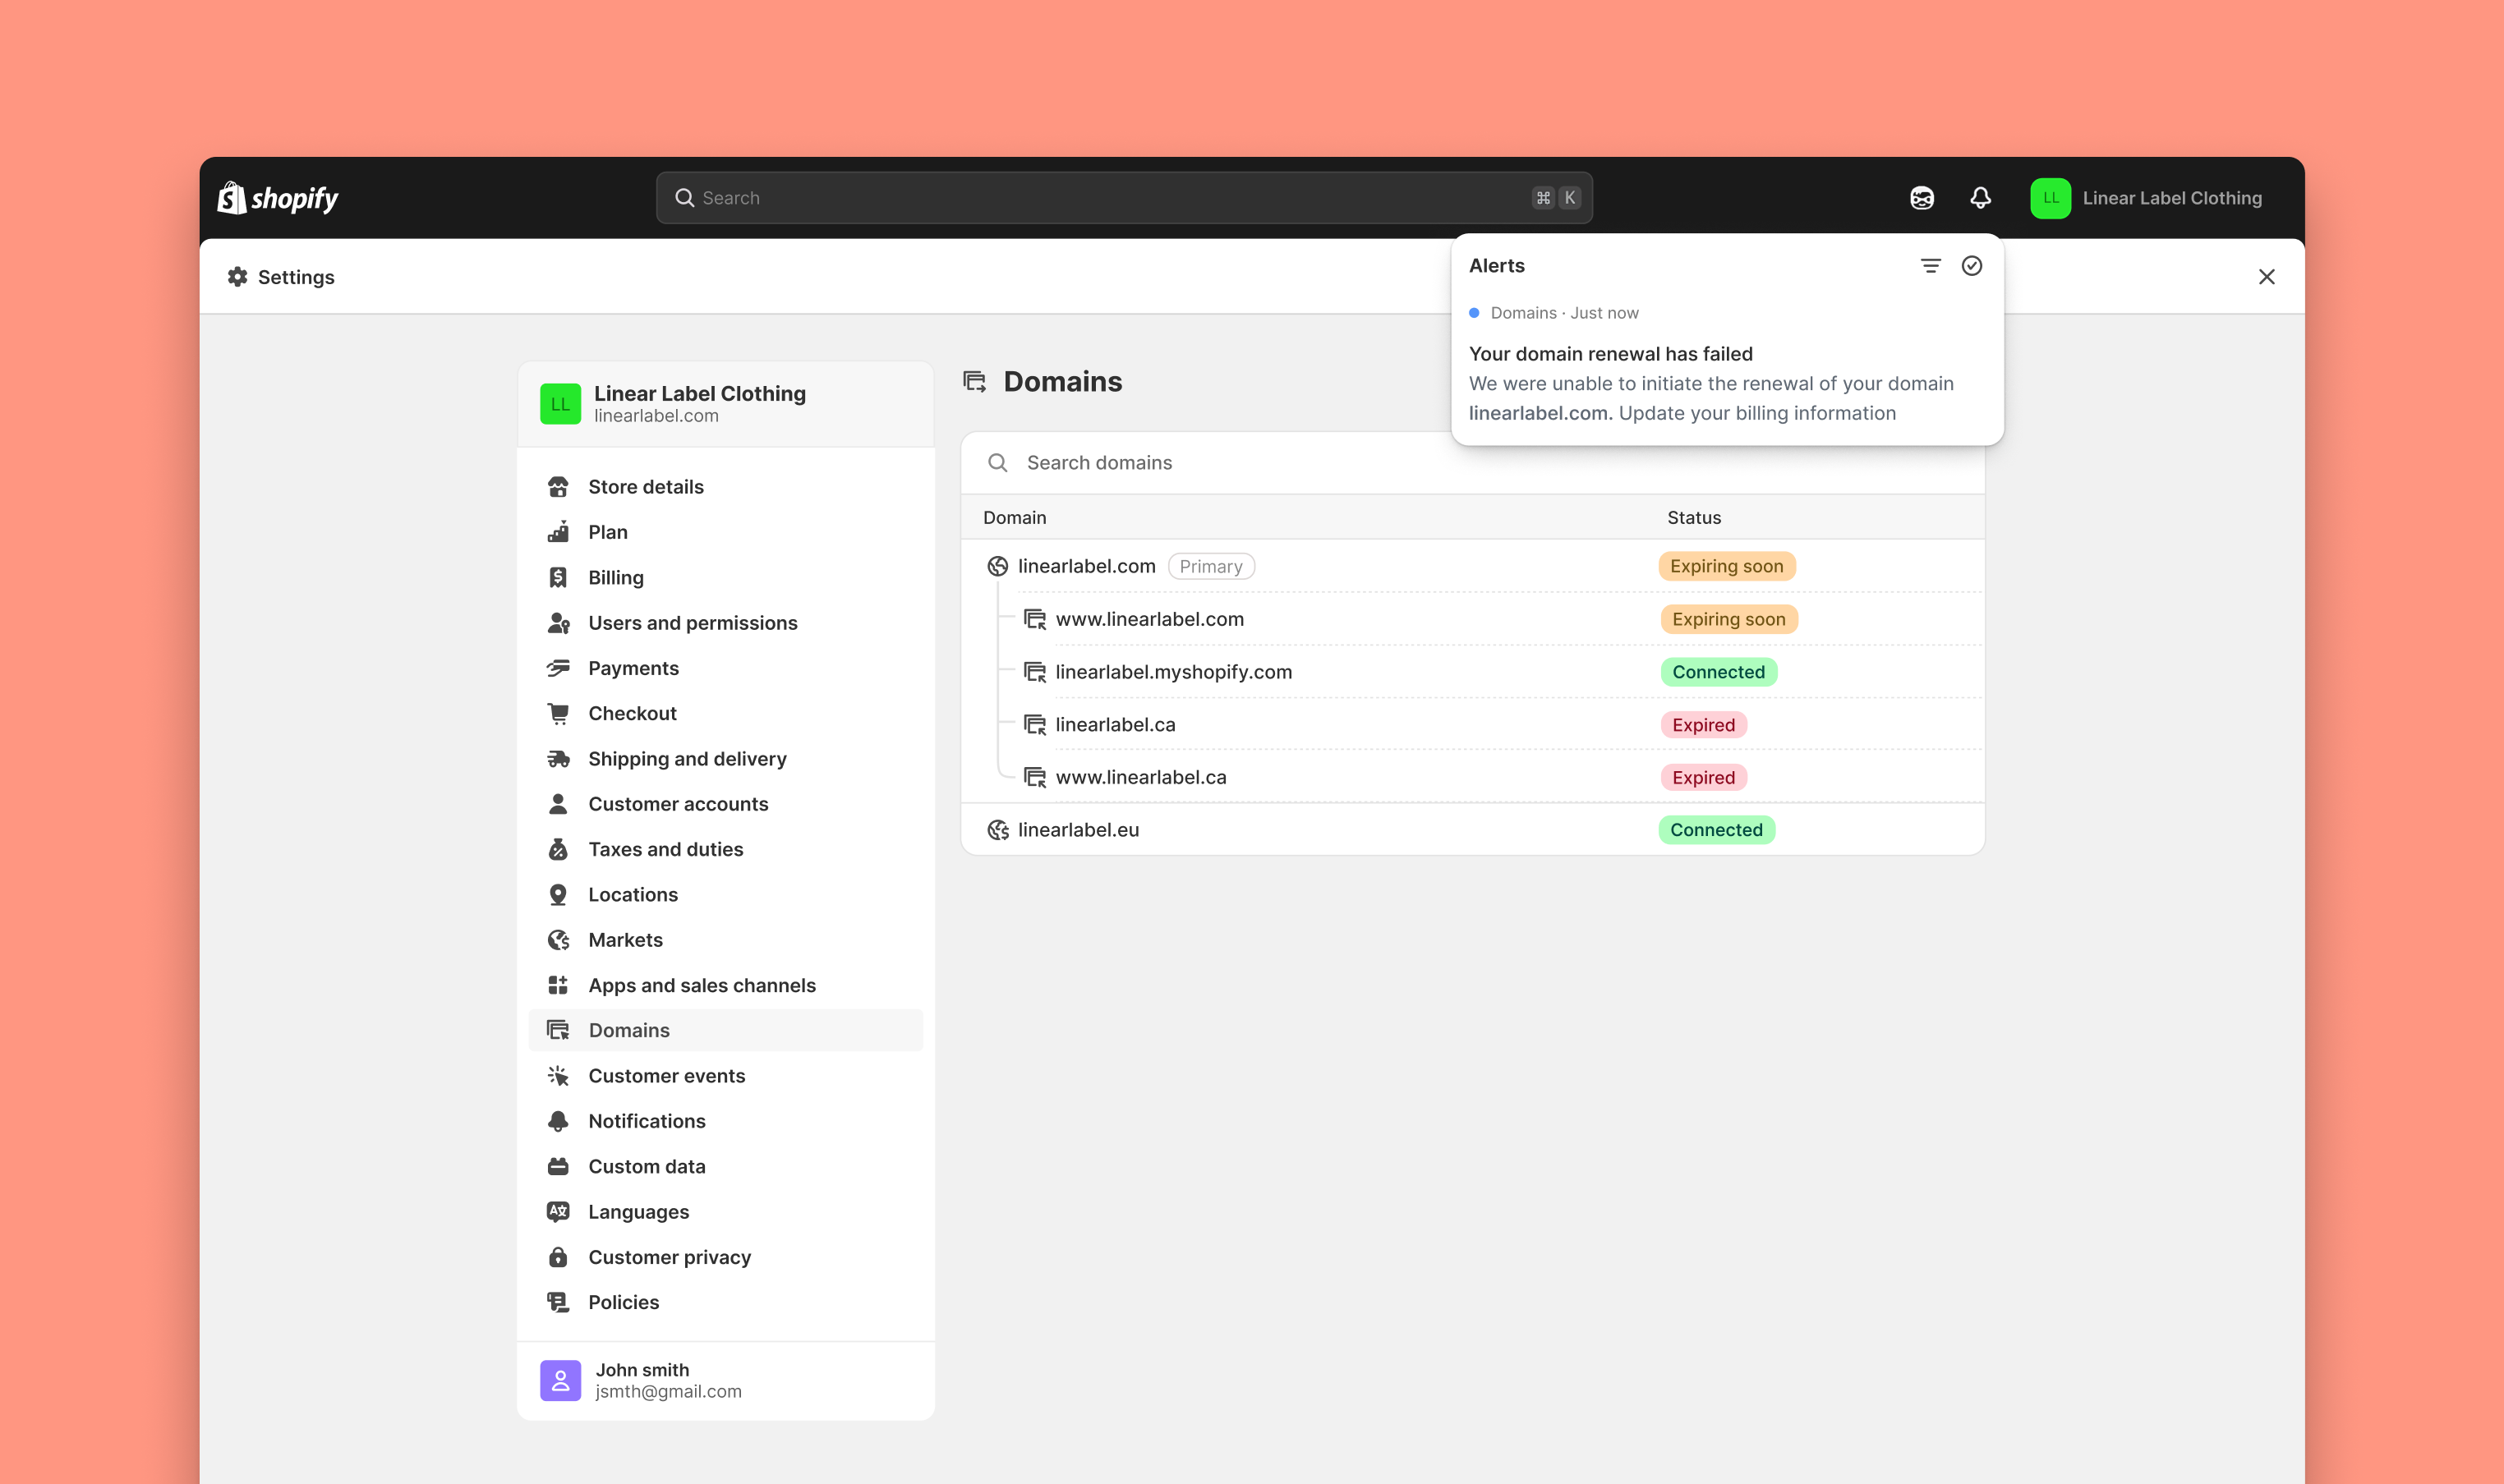Go to Billing settings
The height and width of the screenshot is (1484, 2504).
pyautogui.click(x=725, y=578)
